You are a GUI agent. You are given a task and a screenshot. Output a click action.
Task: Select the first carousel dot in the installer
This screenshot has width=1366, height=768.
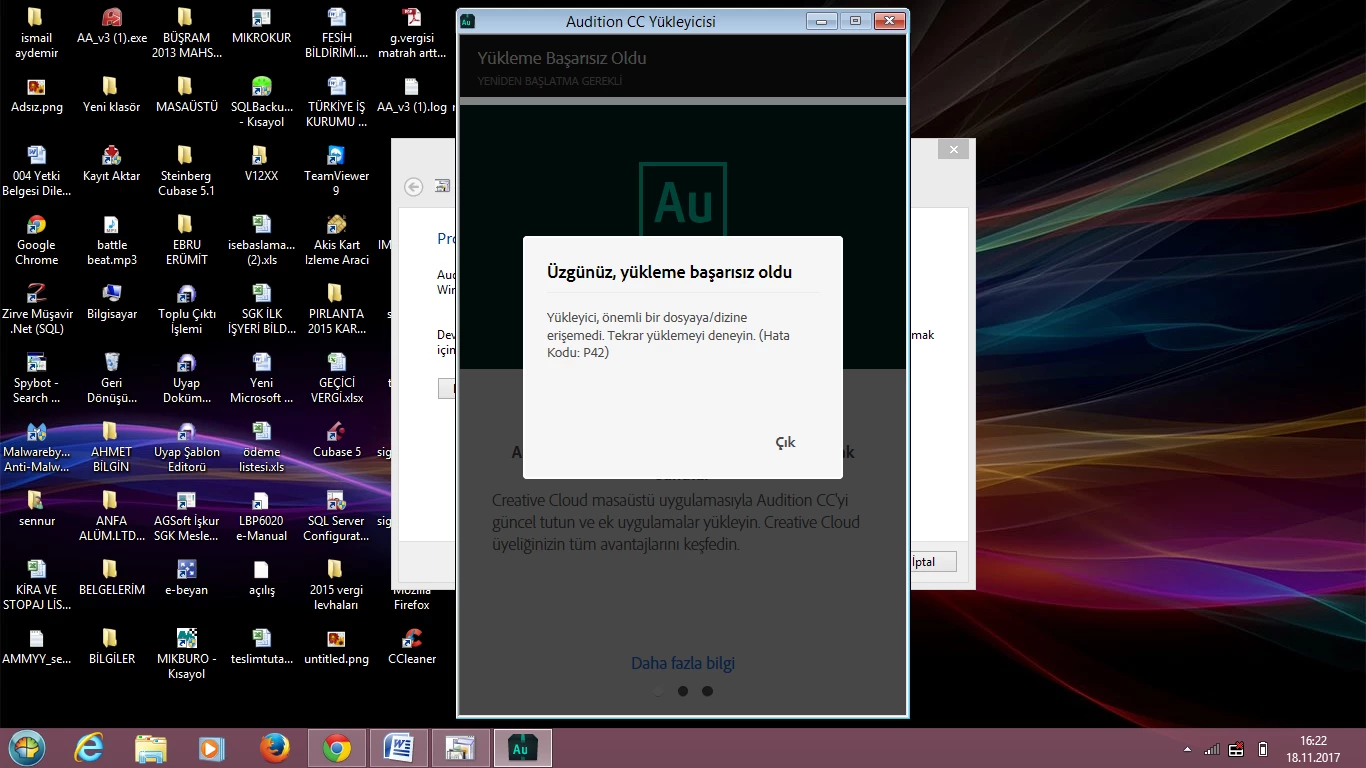[x=658, y=691]
